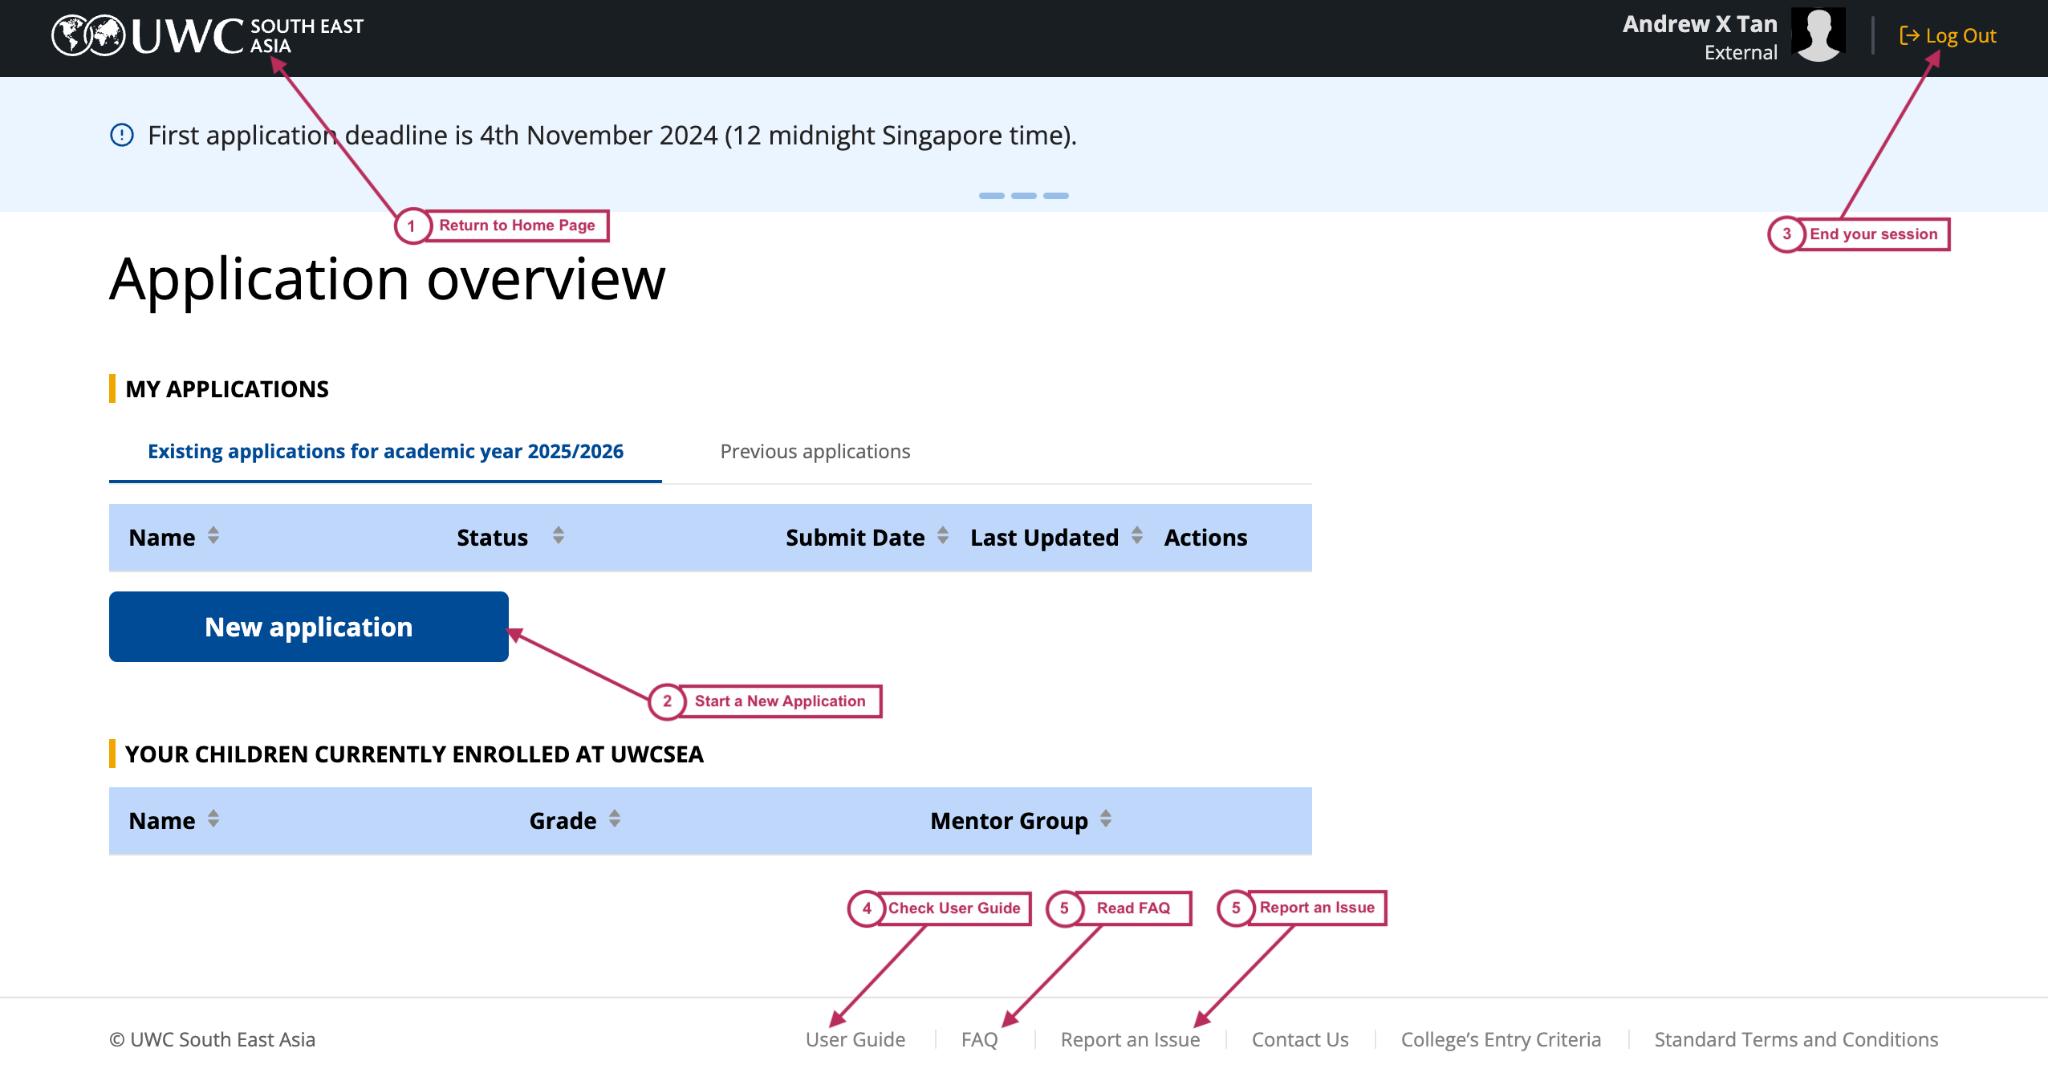The image size is (2048, 1083).
Task: Sort applications by Status column arrows
Action: click(558, 536)
